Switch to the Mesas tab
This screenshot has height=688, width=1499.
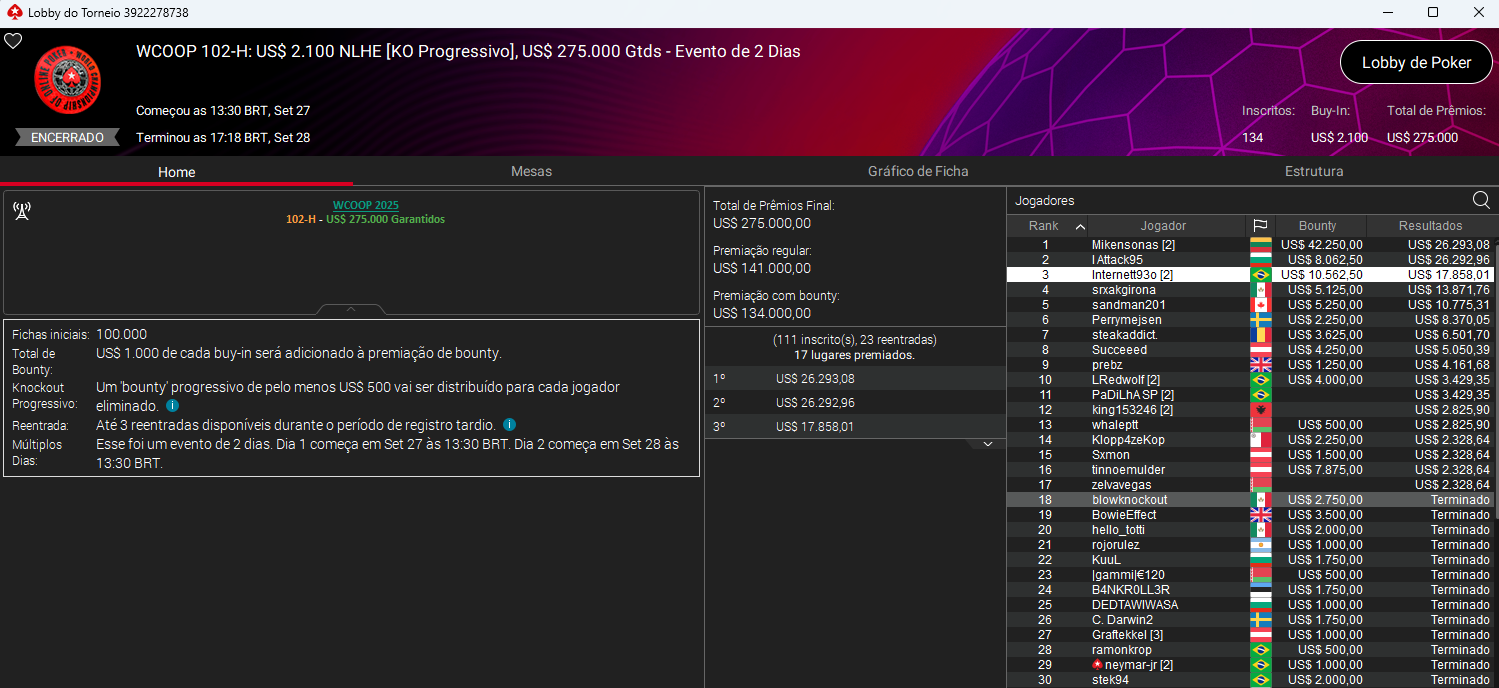tap(531, 172)
